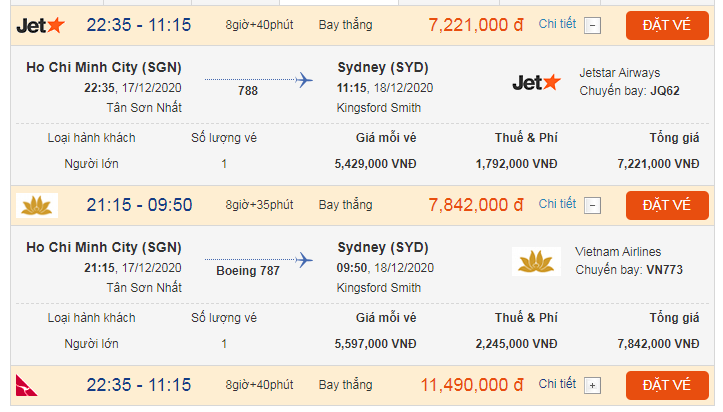The image size is (723, 412).
Task: Click Chi tiết link on Jetstar row
Action: pyautogui.click(x=557, y=24)
